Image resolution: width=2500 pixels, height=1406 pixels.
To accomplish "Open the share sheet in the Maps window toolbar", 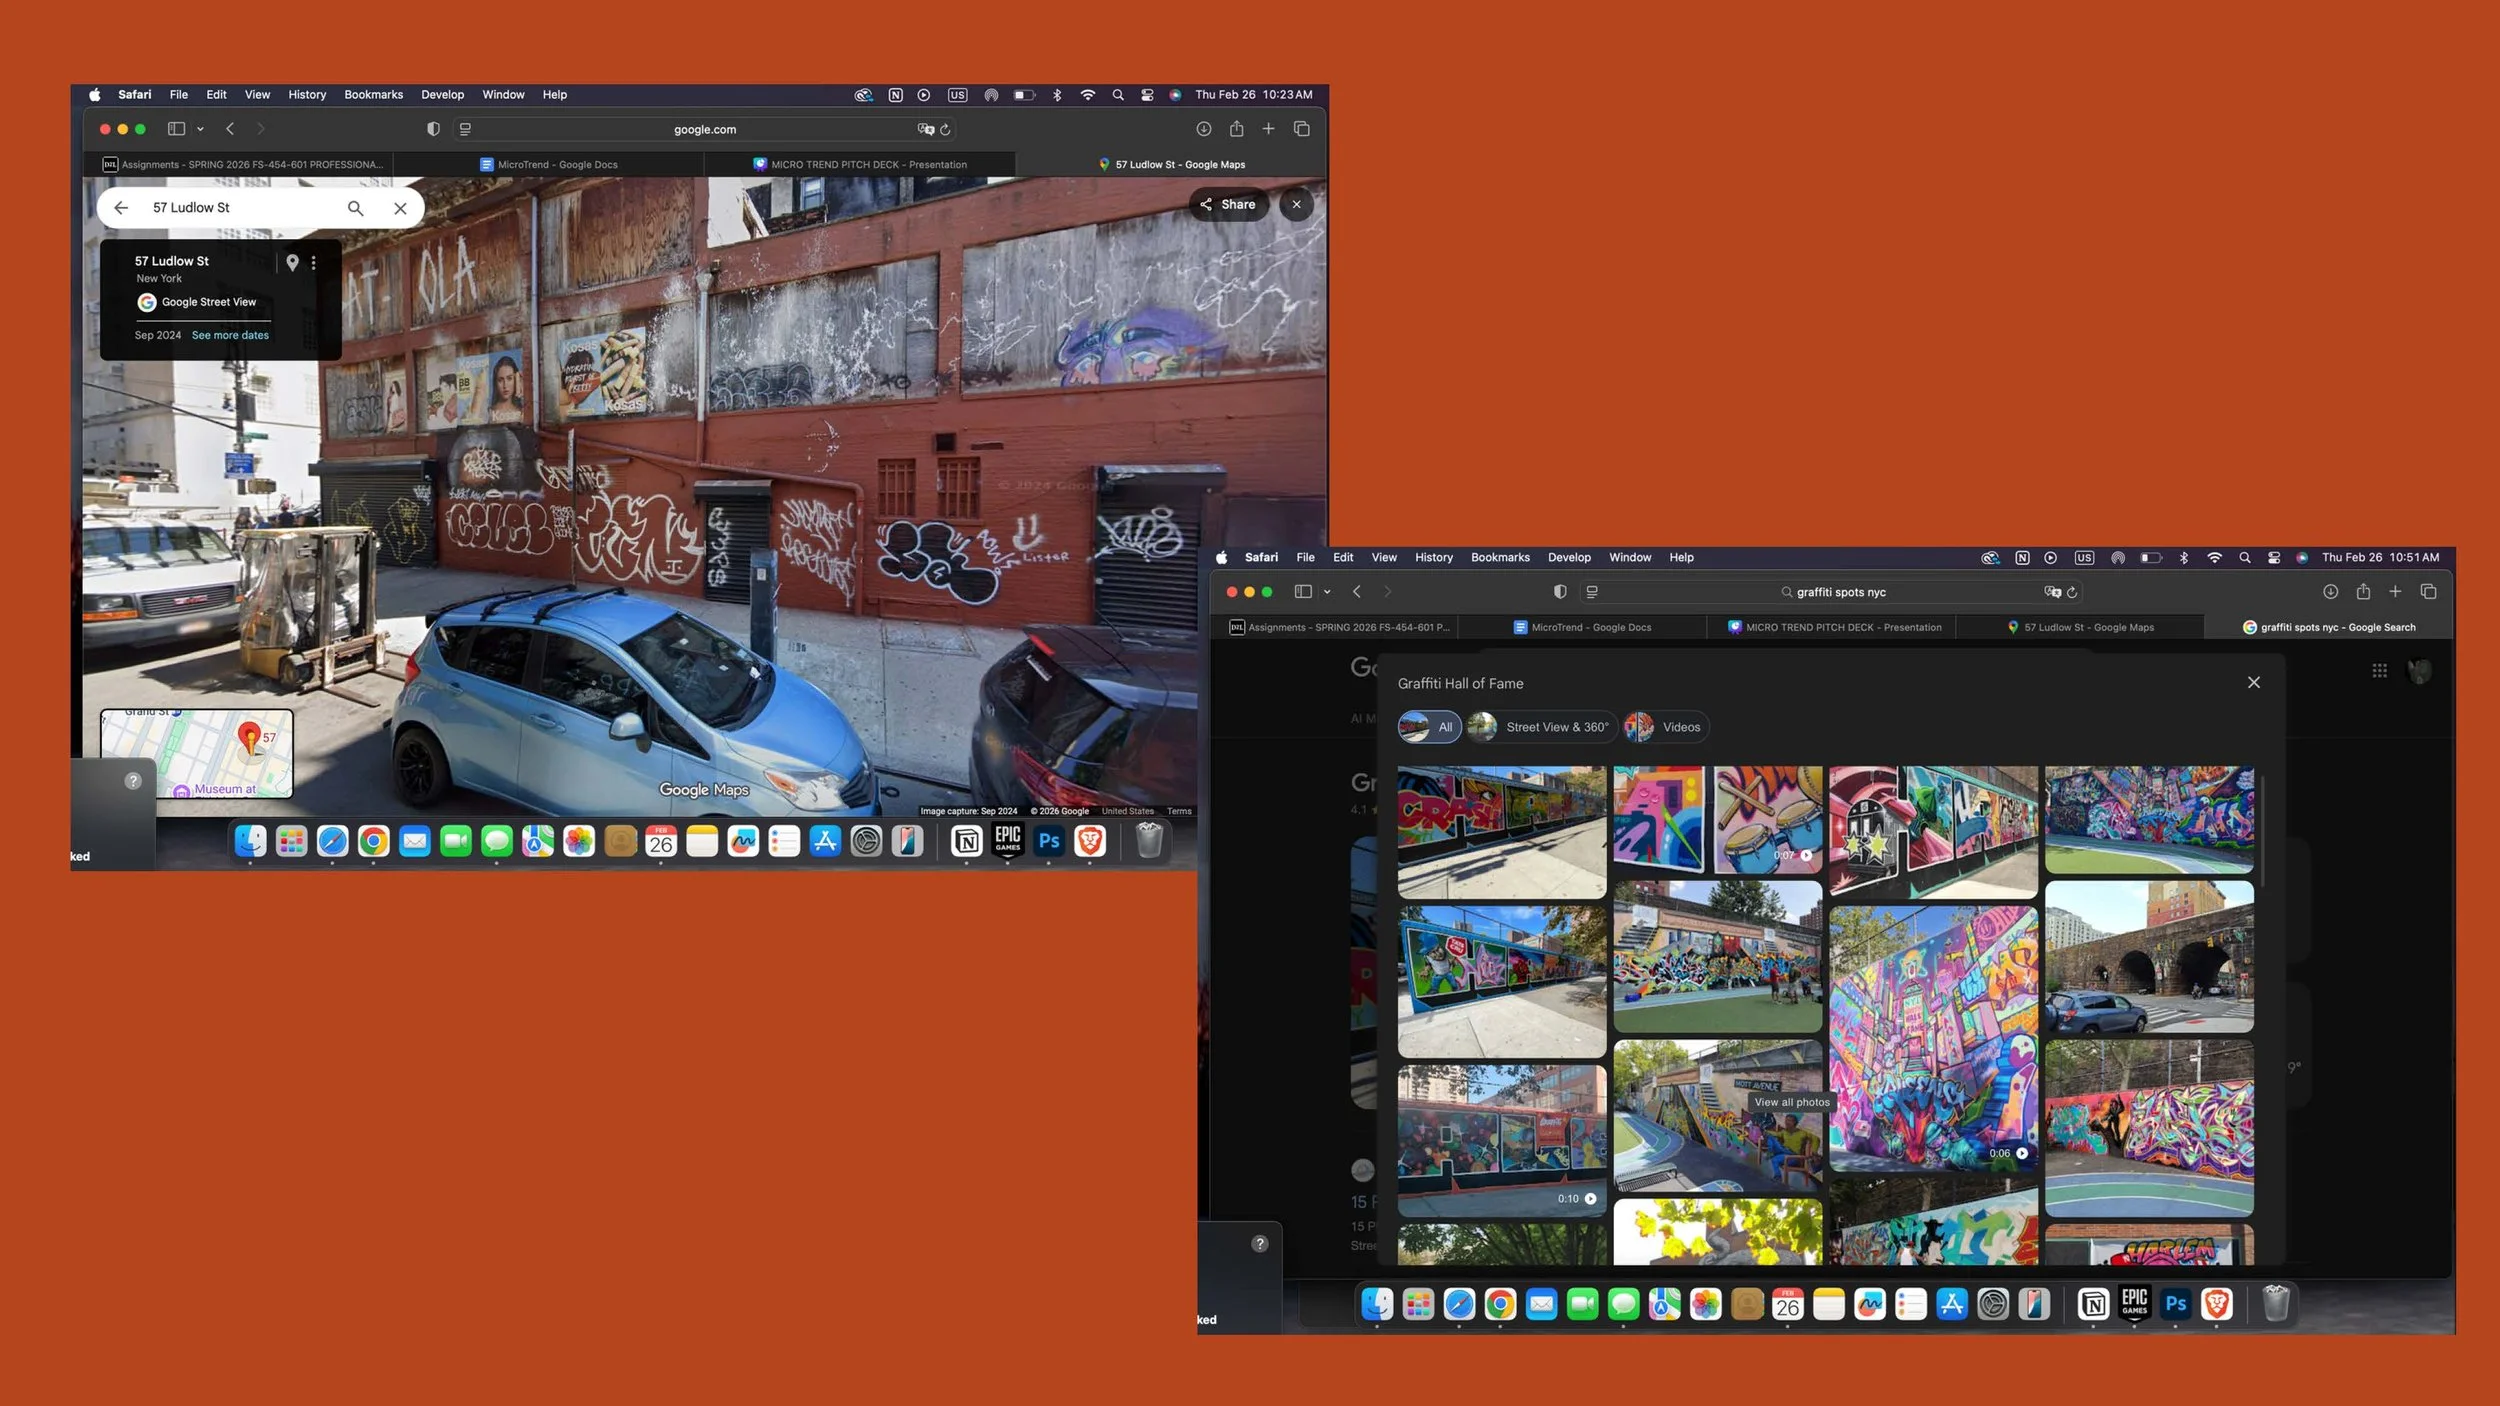I will (1237, 128).
